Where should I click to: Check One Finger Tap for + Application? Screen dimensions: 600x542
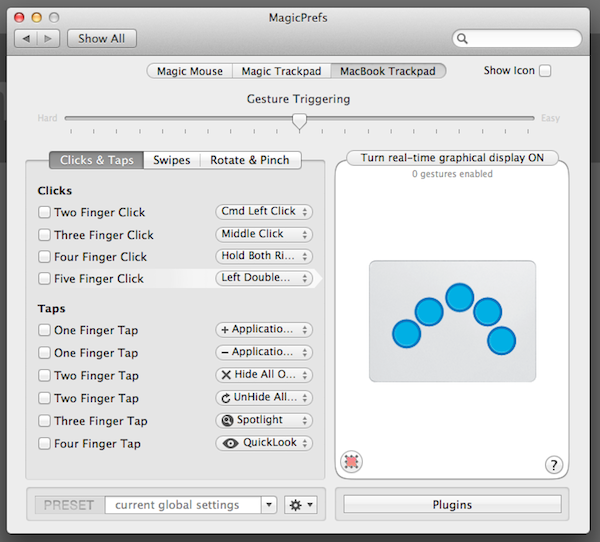tap(44, 330)
